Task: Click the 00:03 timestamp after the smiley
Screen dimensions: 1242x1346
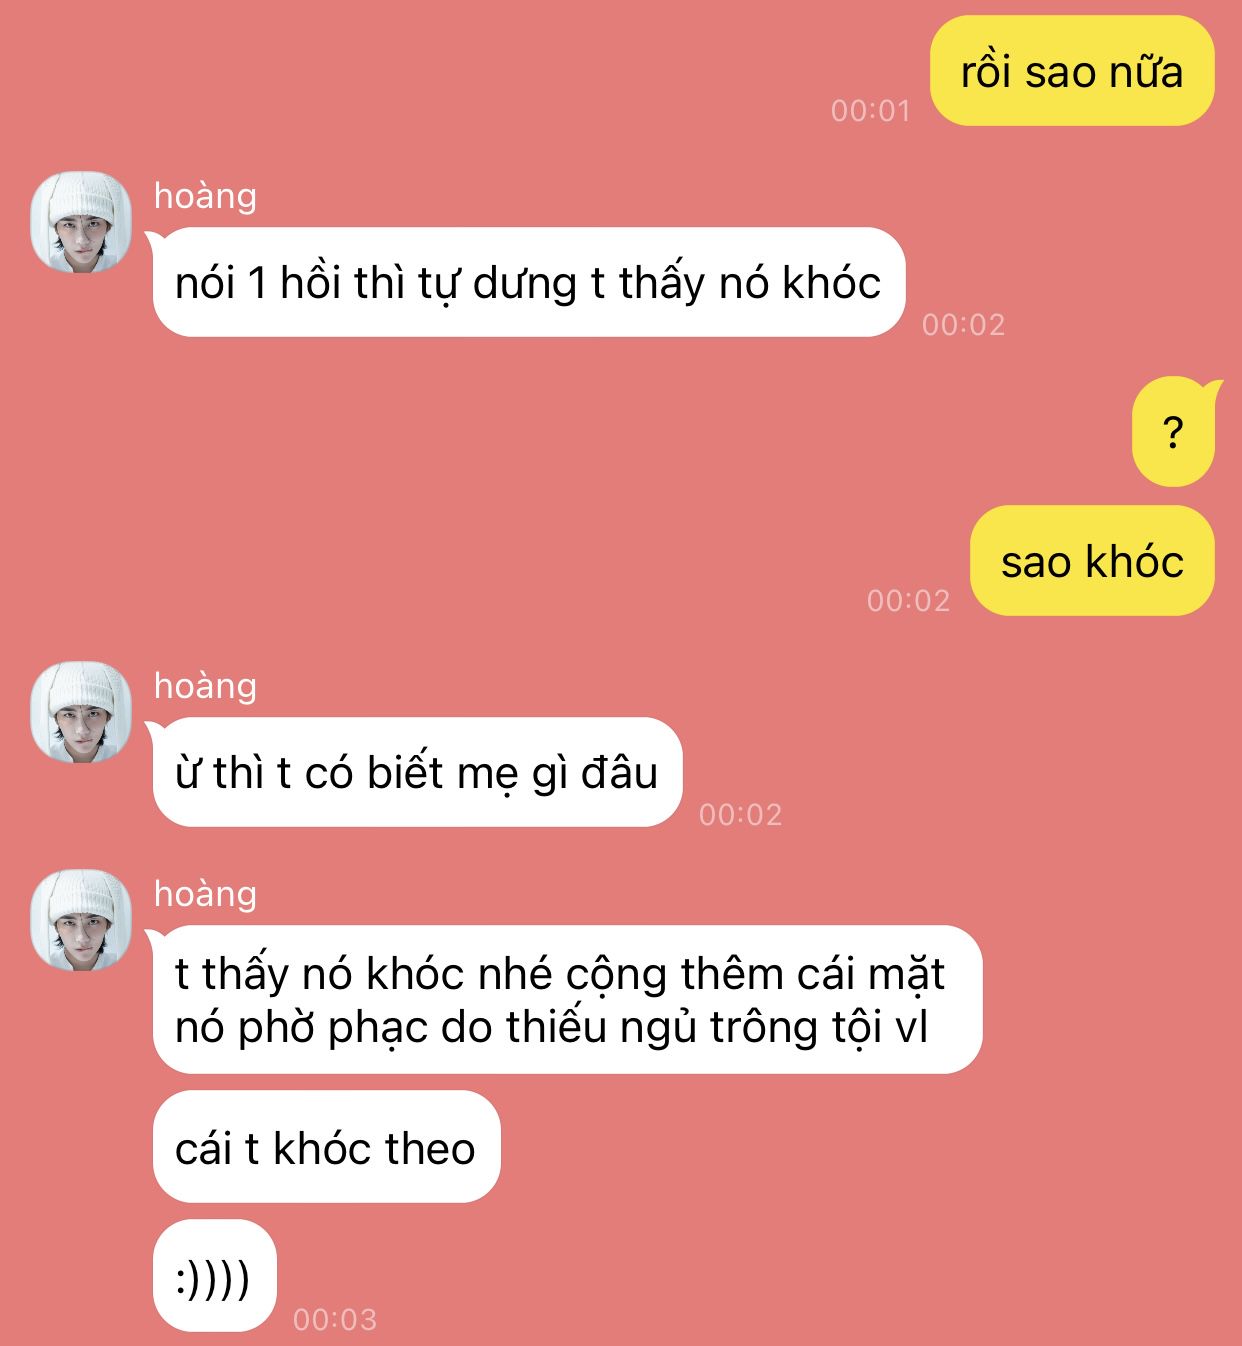Action: 335,1319
